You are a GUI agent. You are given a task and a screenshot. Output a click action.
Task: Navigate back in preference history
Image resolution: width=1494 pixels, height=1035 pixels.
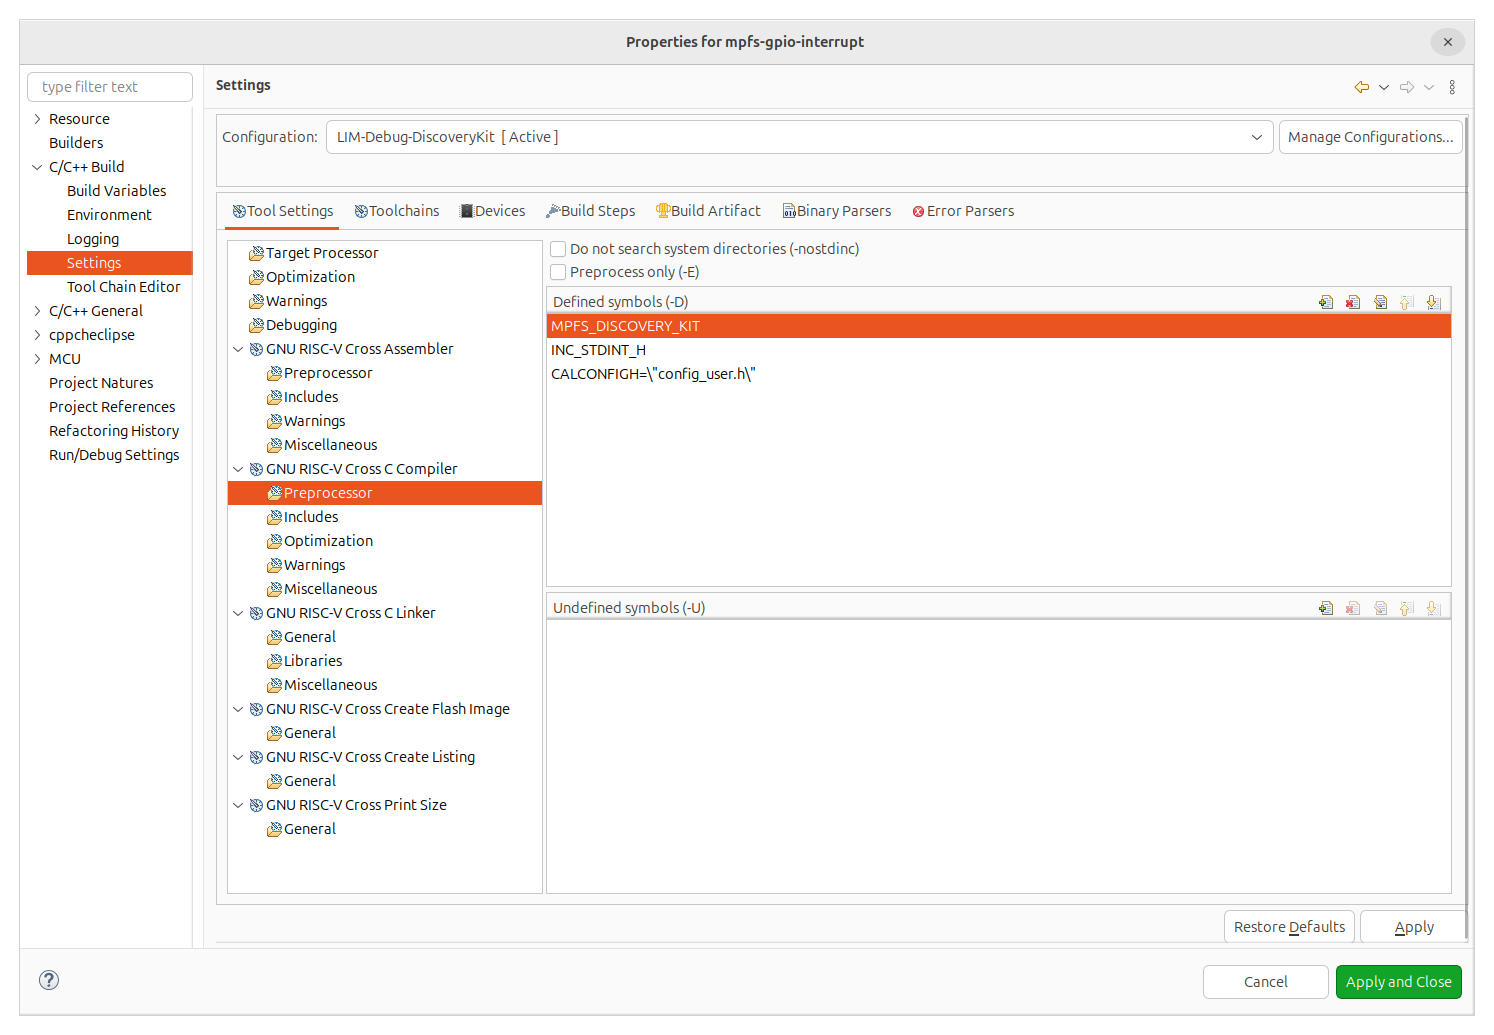(1361, 87)
